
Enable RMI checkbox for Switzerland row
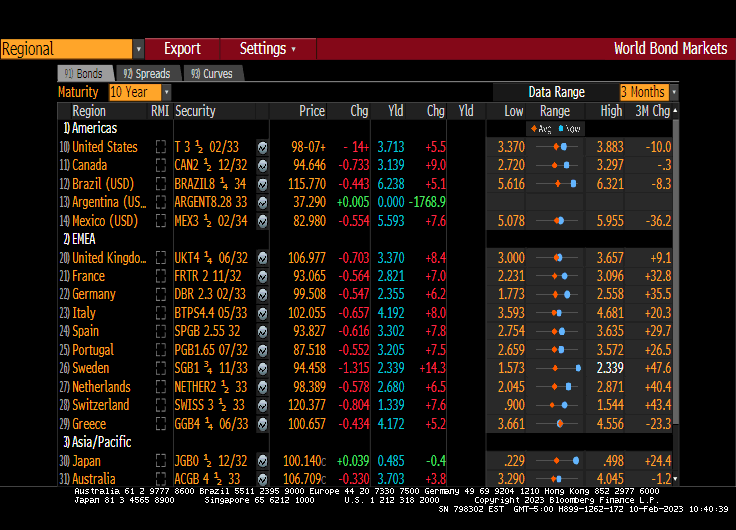160,405
